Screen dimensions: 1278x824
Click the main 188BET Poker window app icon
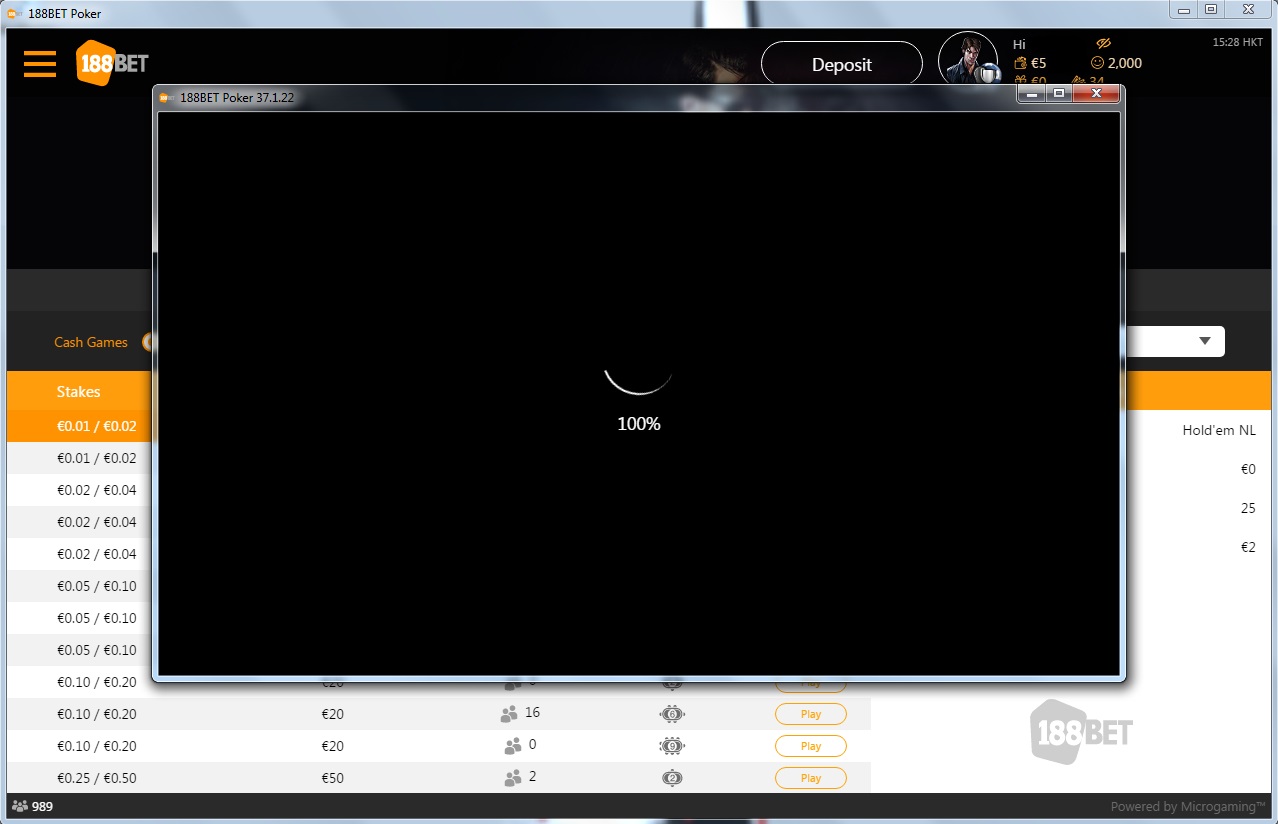click(x=14, y=14)
